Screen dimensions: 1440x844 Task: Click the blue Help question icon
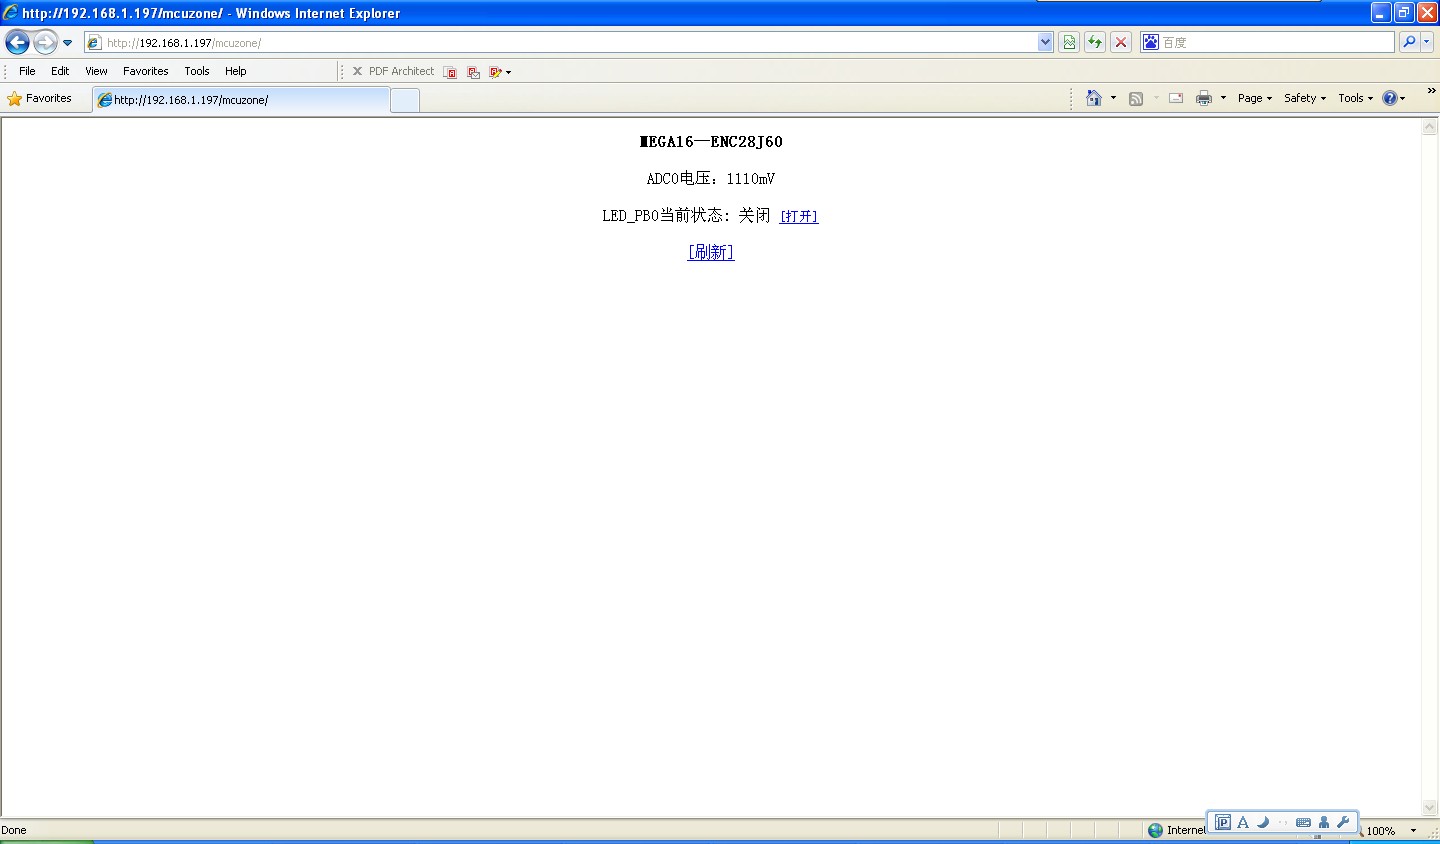1390,98
